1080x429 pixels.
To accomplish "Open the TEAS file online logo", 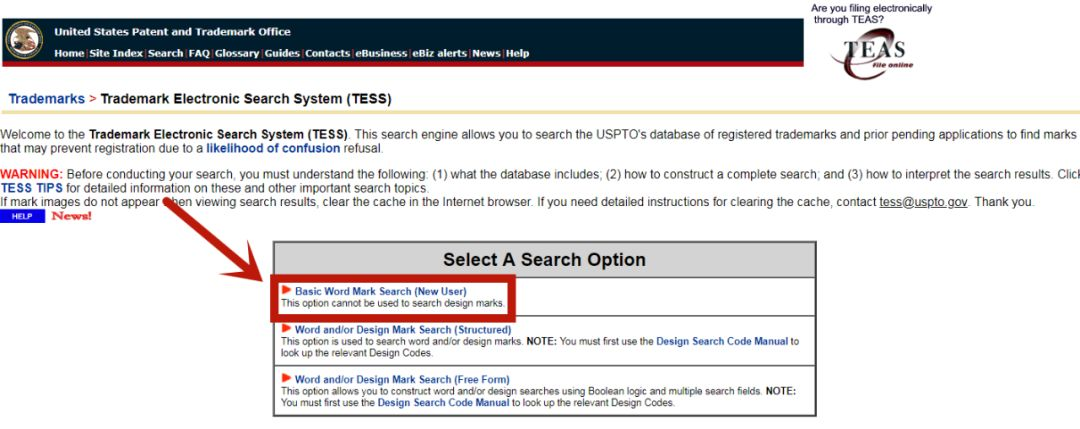I will point(873,54).
